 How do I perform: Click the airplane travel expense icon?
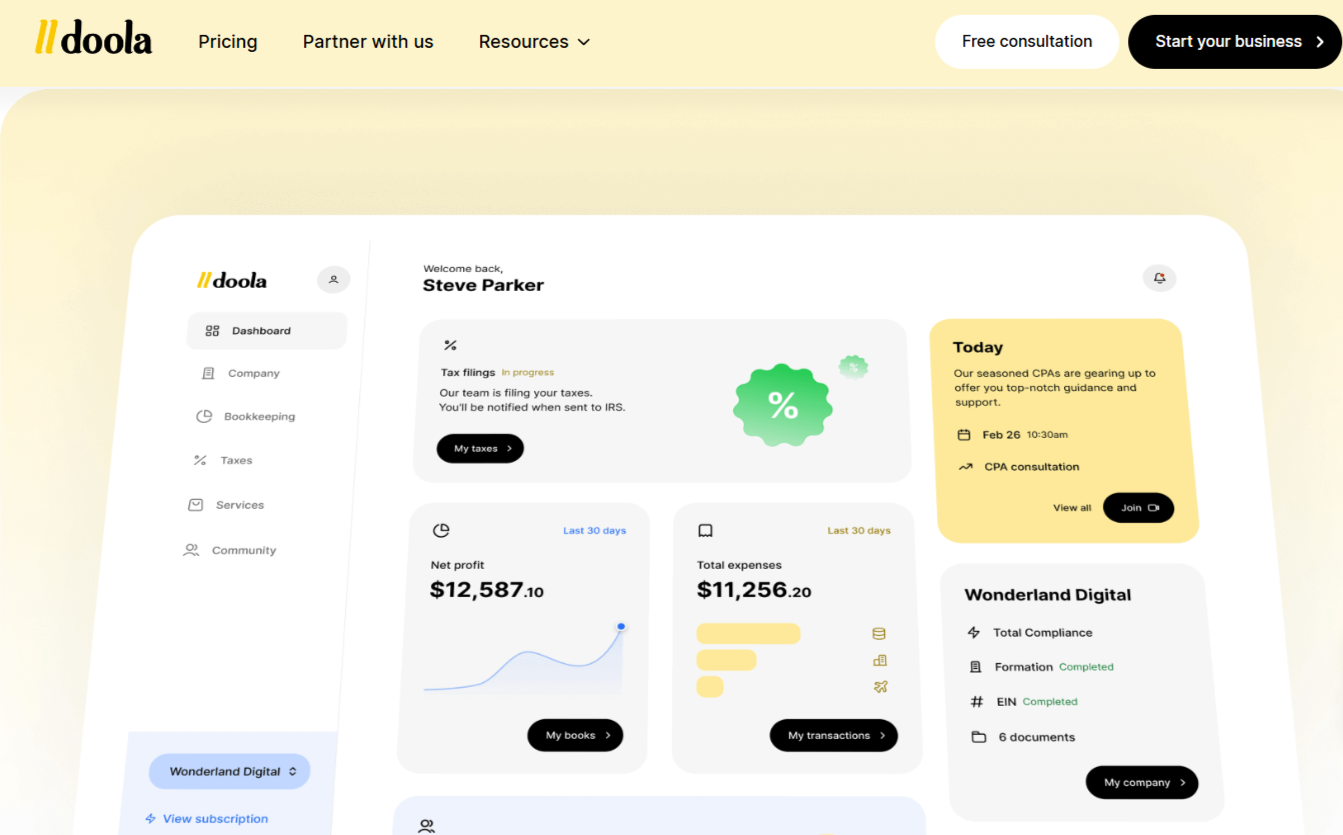(x=881, y=687)
